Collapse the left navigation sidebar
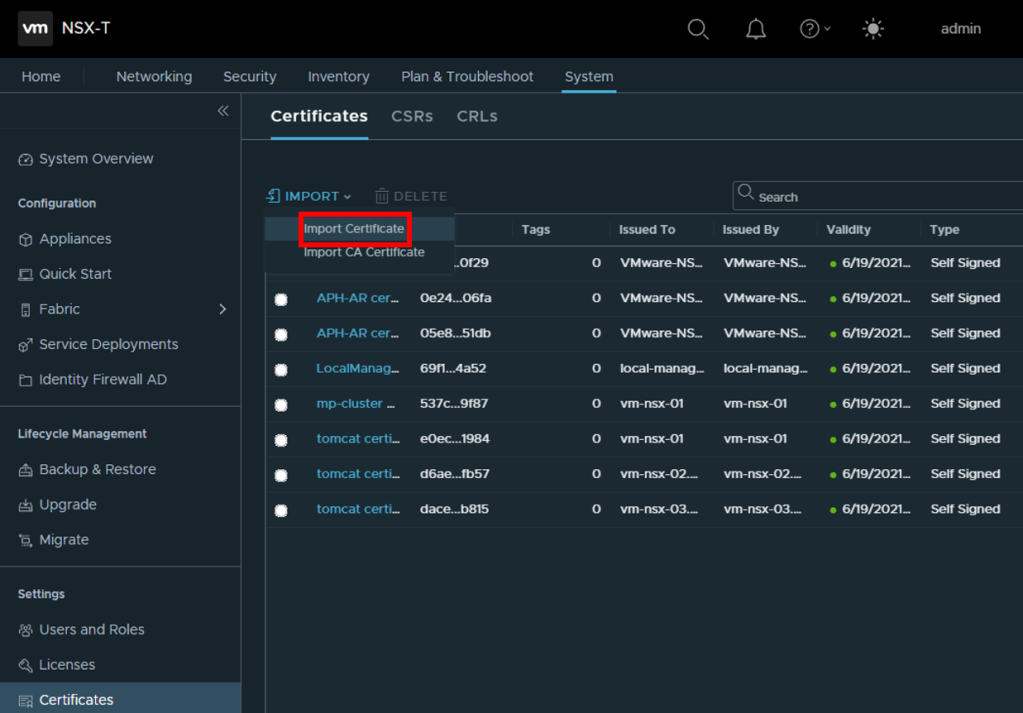 point(223,111)
